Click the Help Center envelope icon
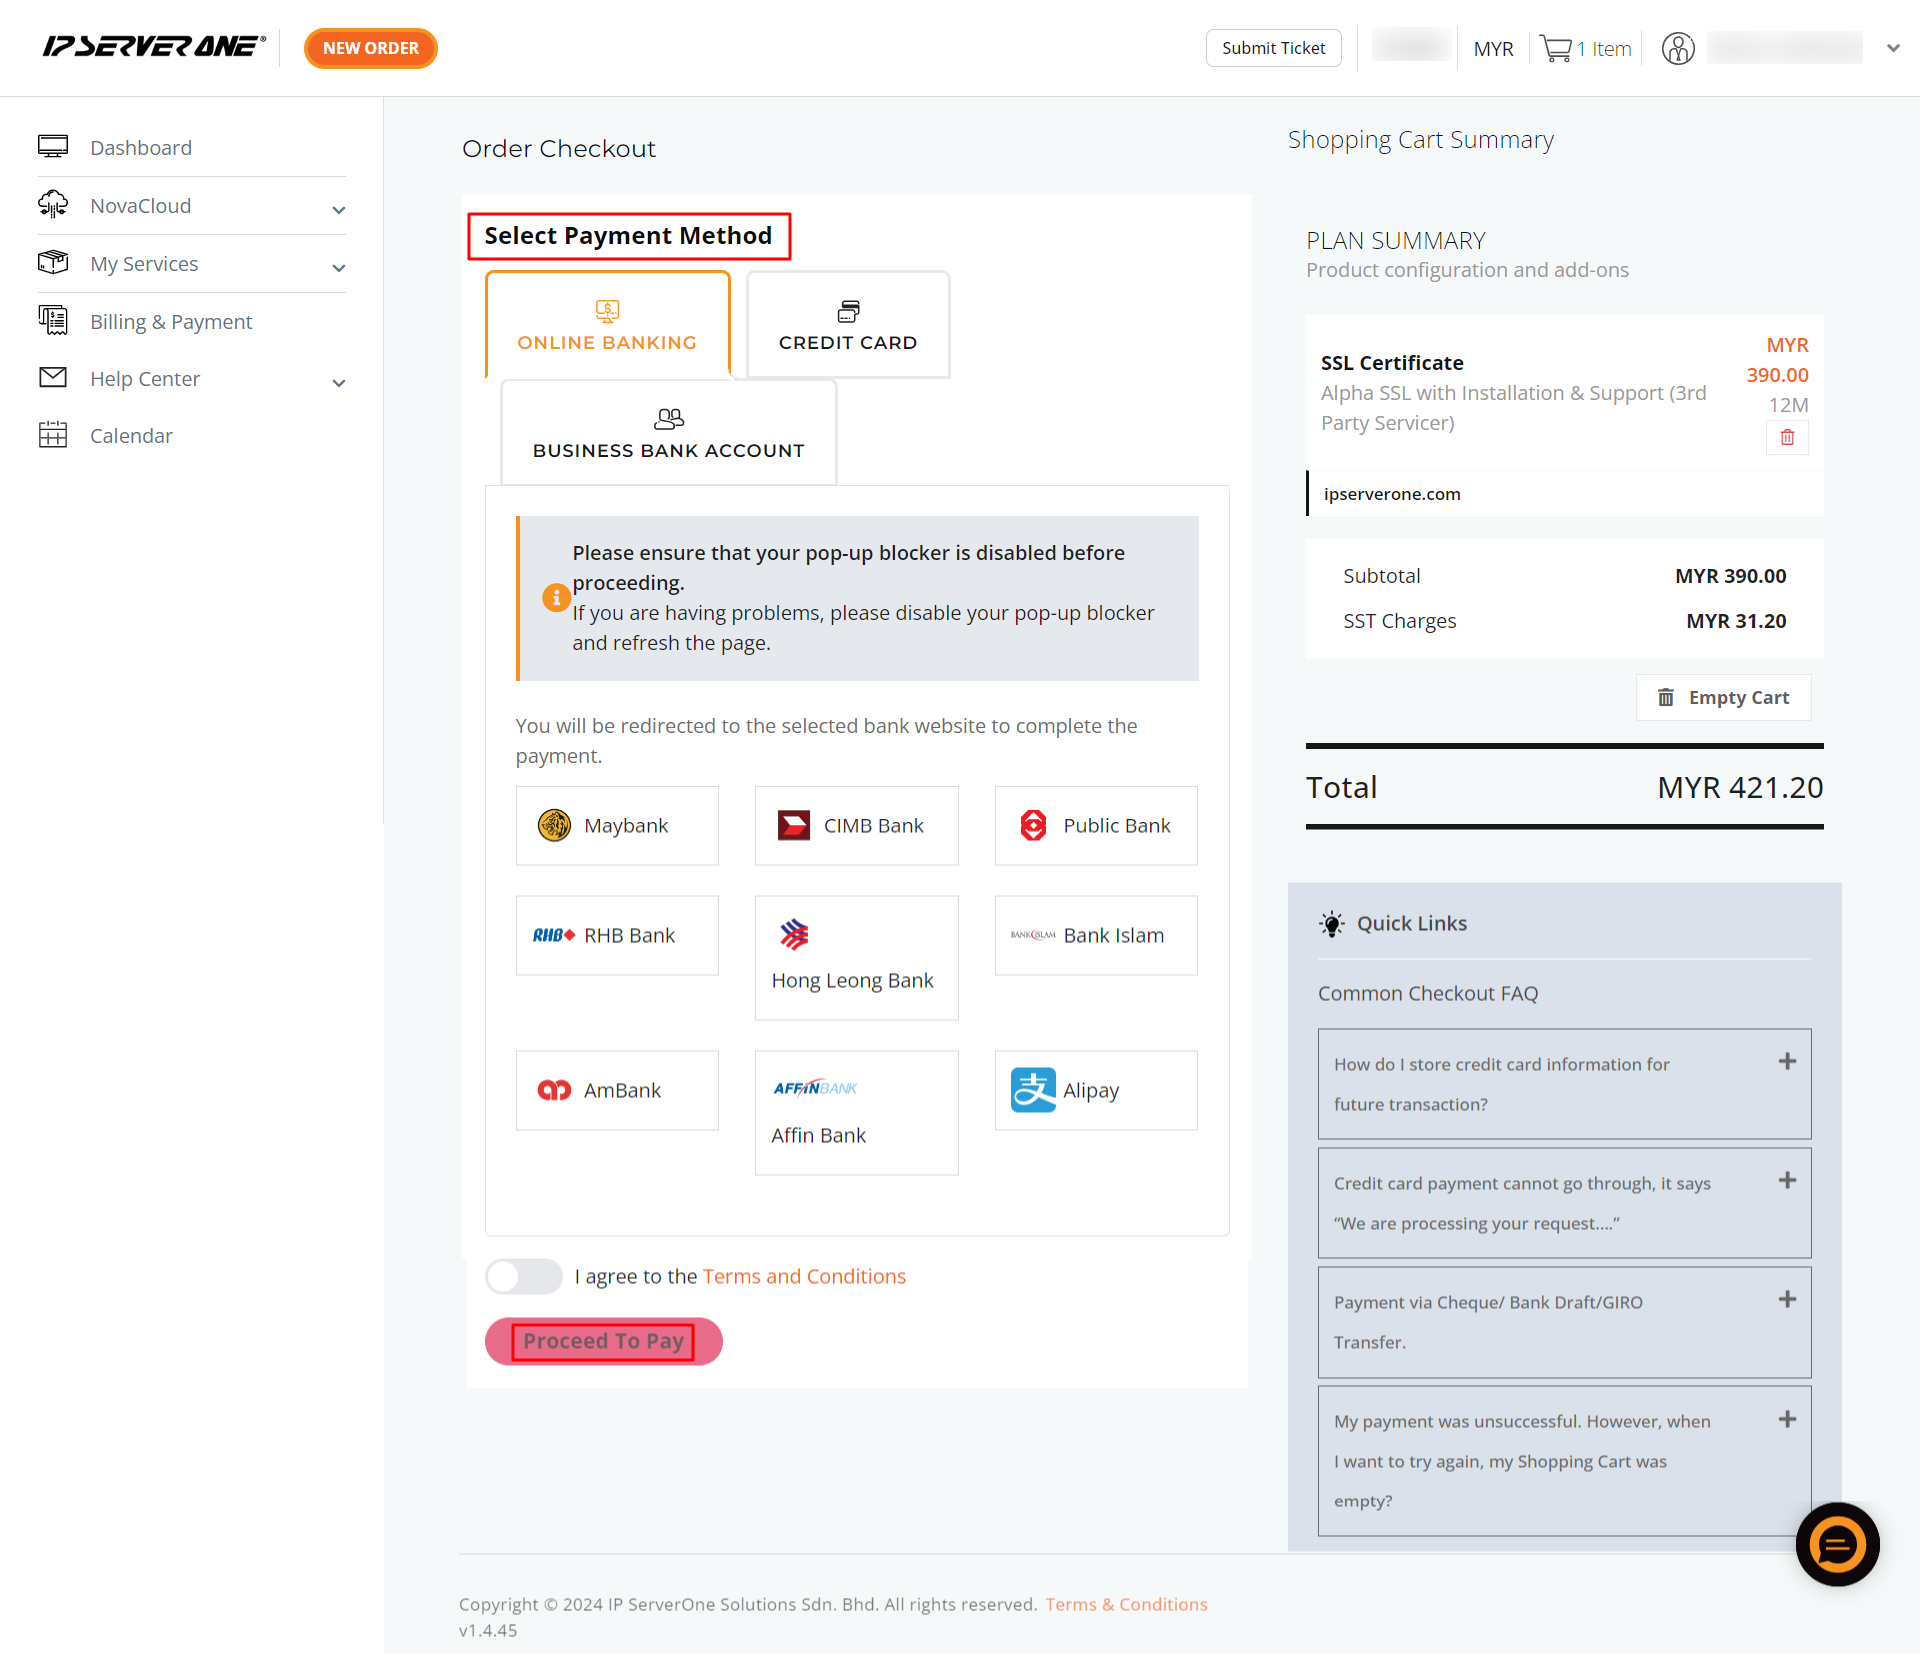The width and height of the screenshot is (1920, 1656). [53, 378]
